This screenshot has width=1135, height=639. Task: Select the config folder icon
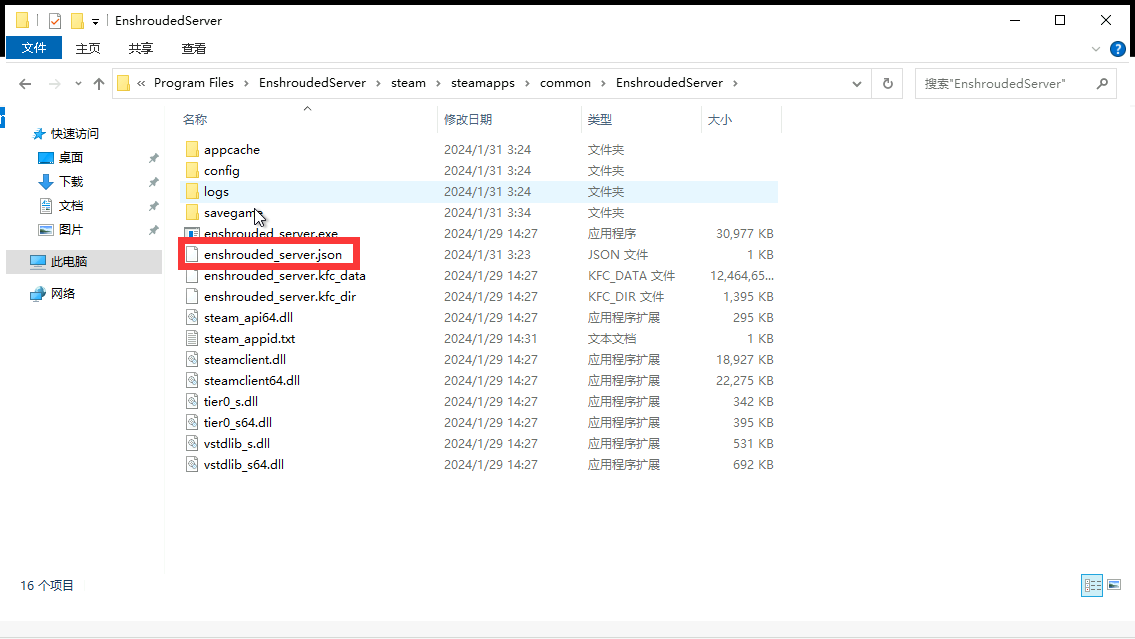(192, 171)
